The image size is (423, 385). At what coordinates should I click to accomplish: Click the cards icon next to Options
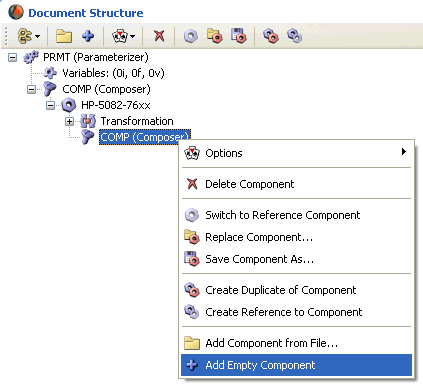click(x=192, y=153)
